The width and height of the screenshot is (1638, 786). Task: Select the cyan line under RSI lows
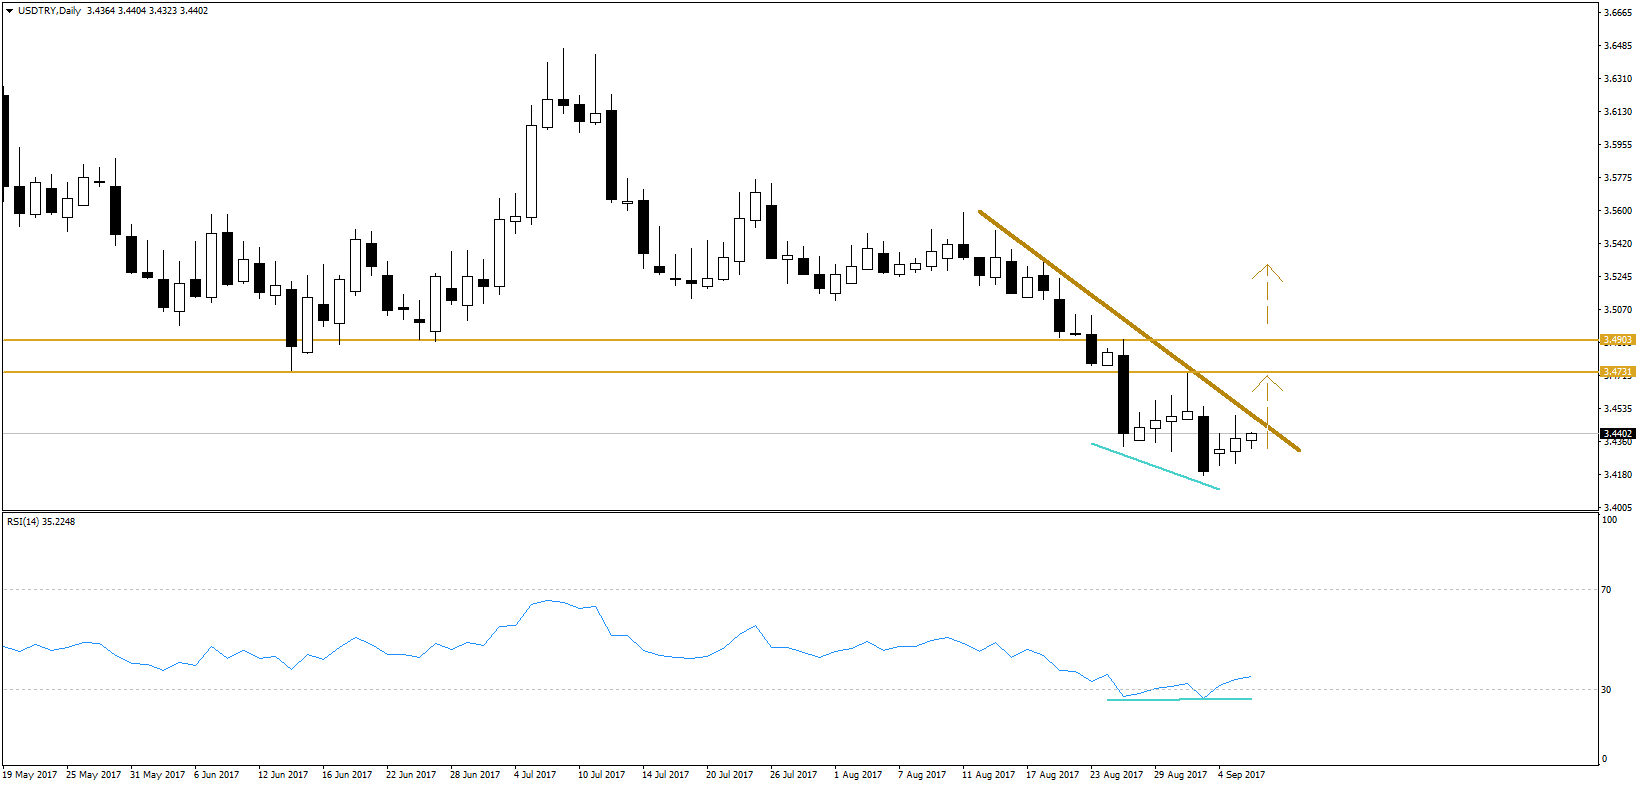(1180, 699)
